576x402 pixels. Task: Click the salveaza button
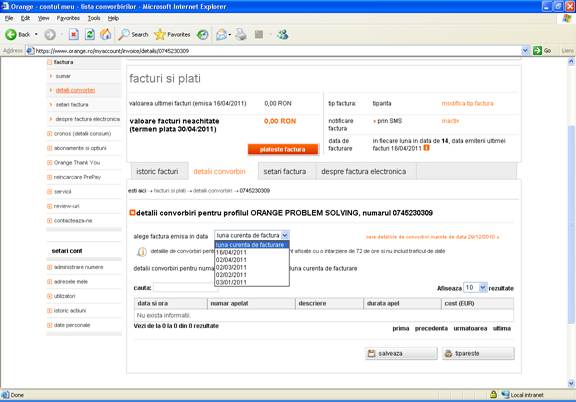(401, 353)
